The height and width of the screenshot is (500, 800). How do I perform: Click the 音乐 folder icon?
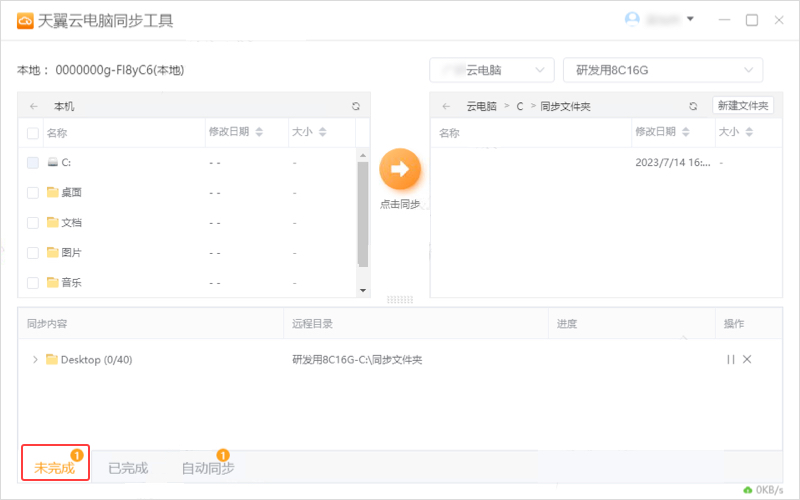pos(53,282)
